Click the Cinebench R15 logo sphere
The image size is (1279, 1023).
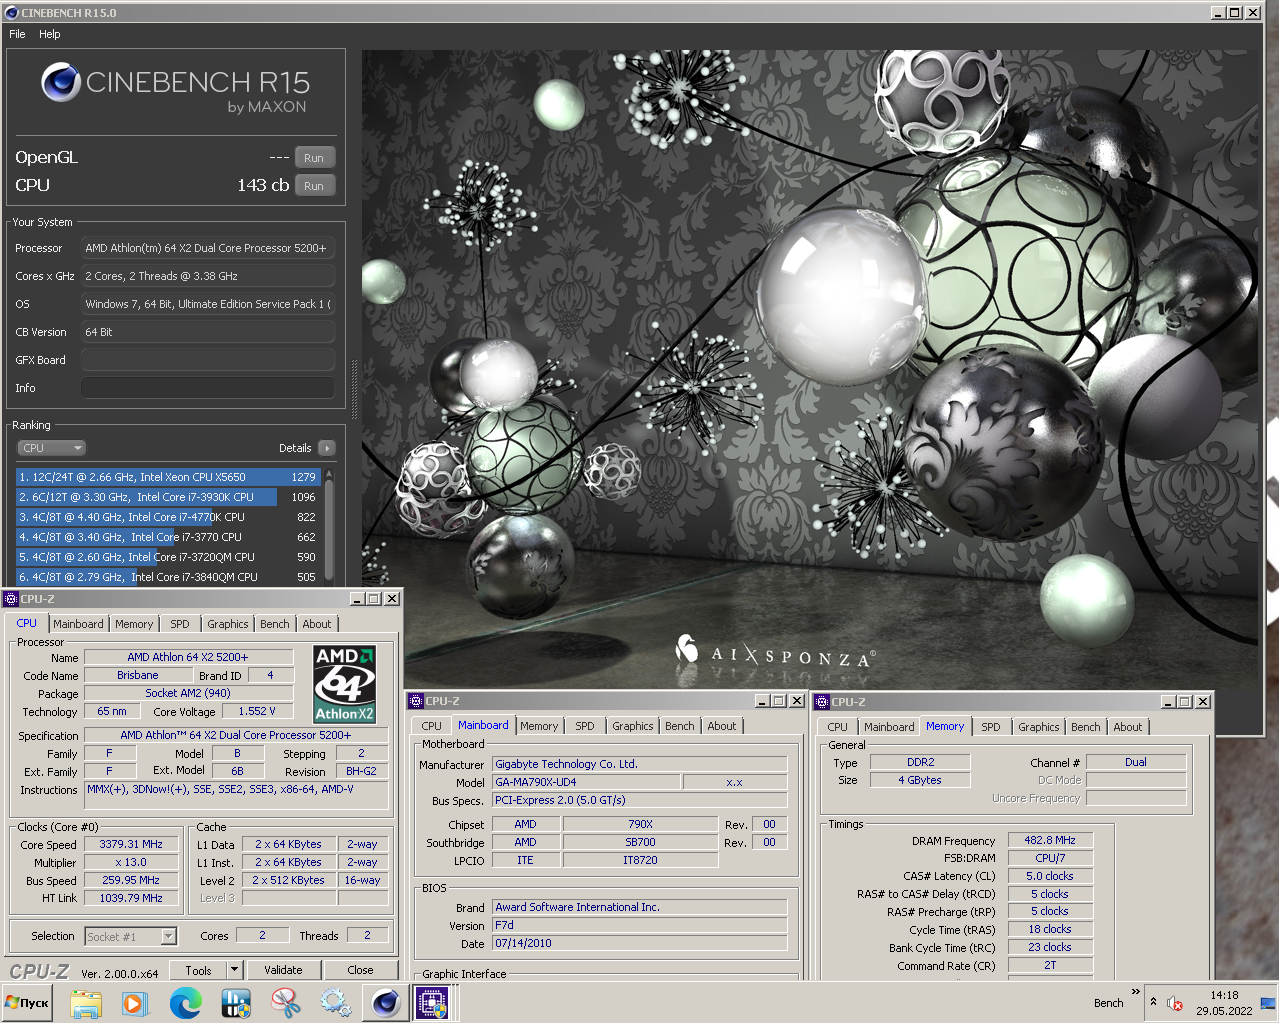[x=61, y=82]
